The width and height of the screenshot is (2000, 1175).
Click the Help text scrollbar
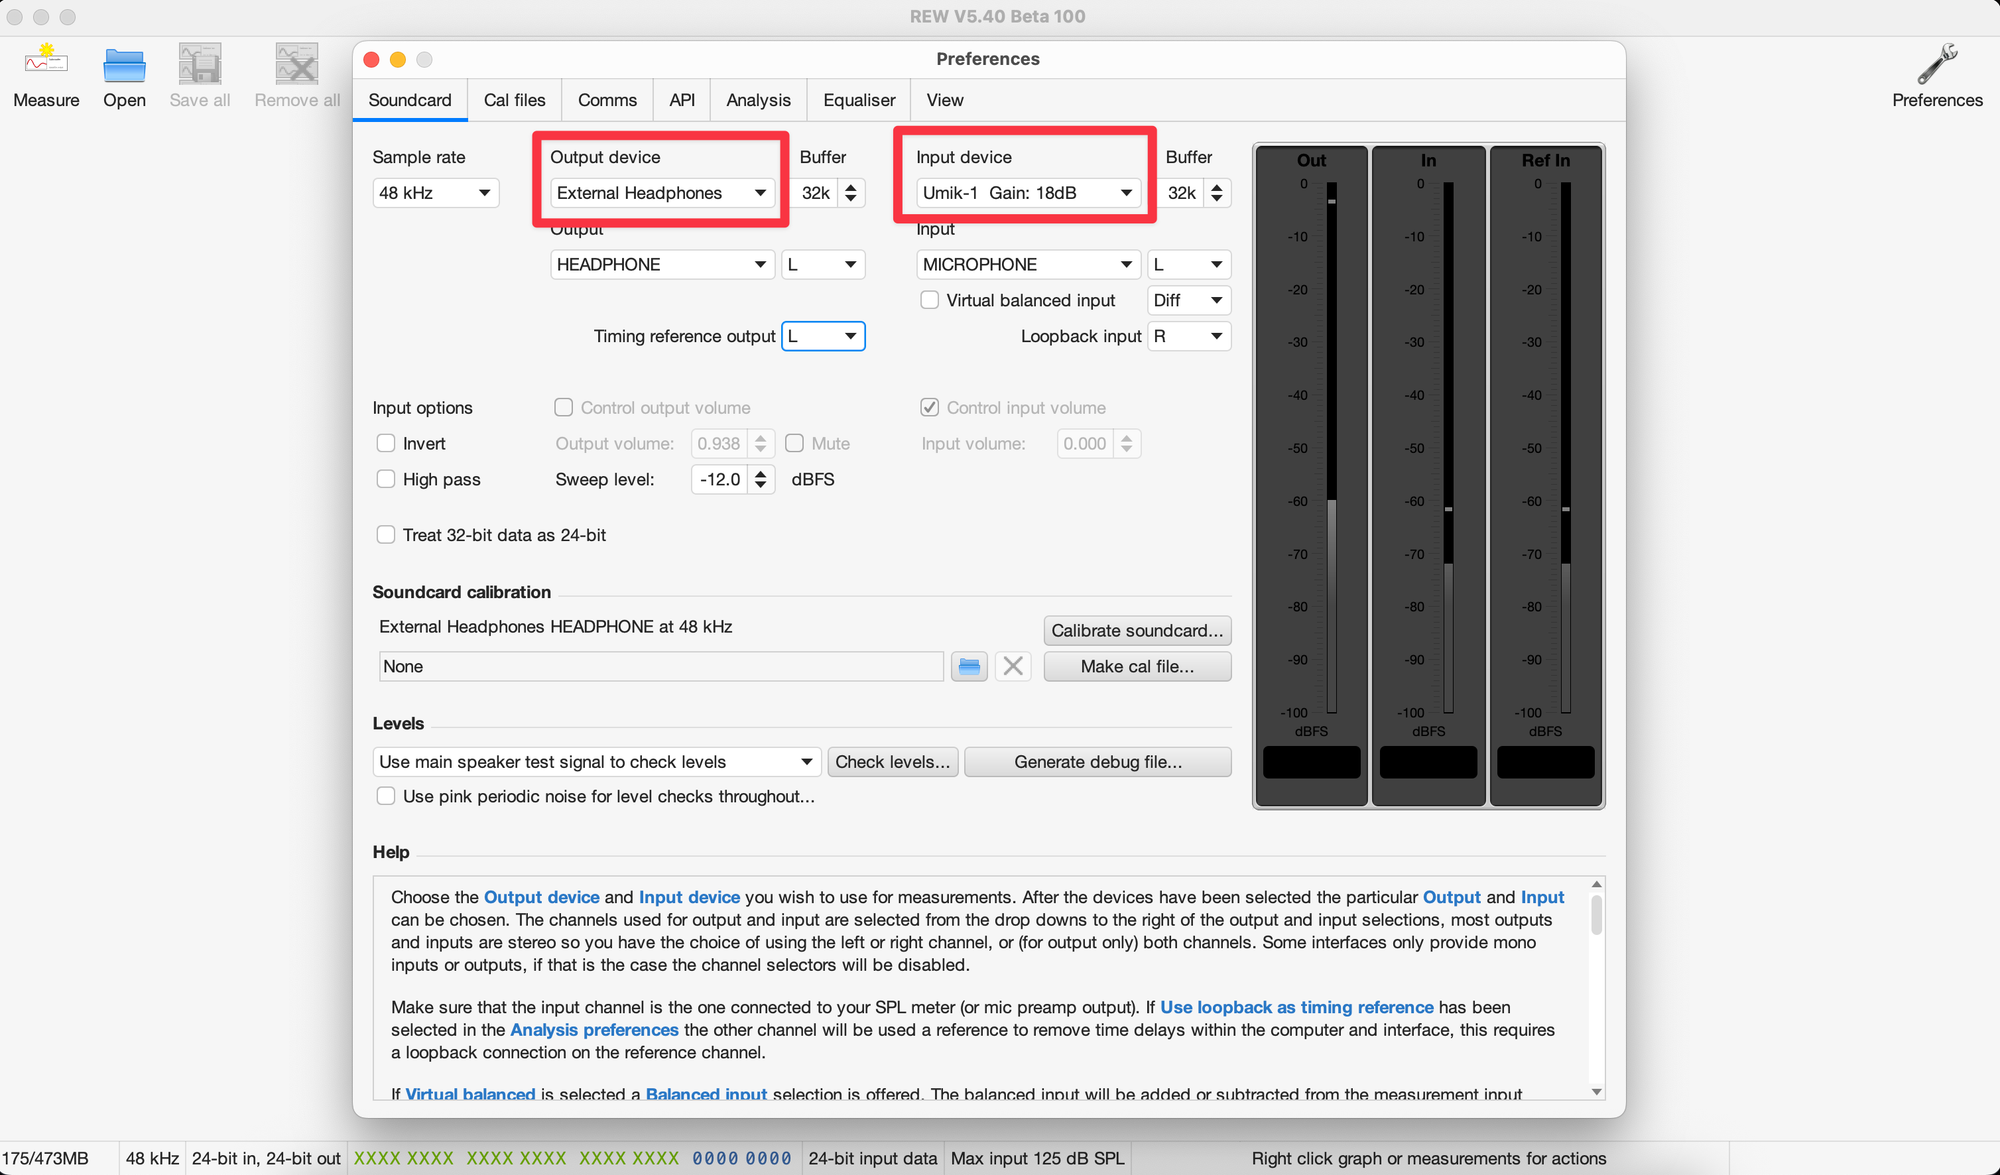[x=1596, y=915]
